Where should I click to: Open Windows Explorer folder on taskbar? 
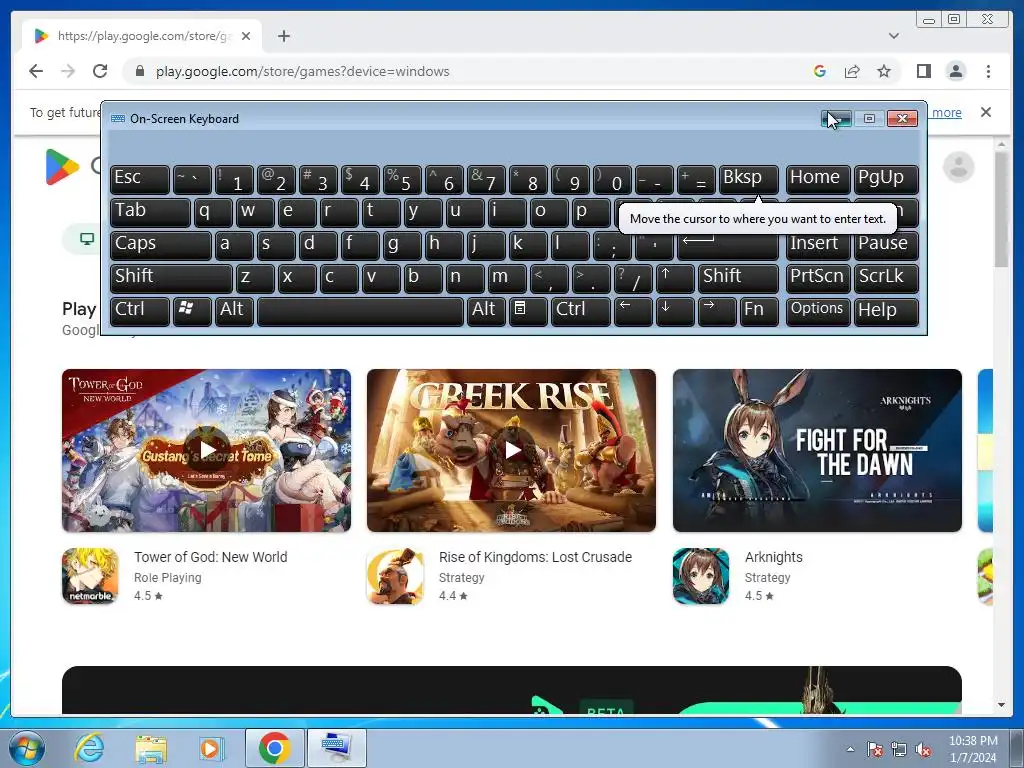tap(151, 748)
